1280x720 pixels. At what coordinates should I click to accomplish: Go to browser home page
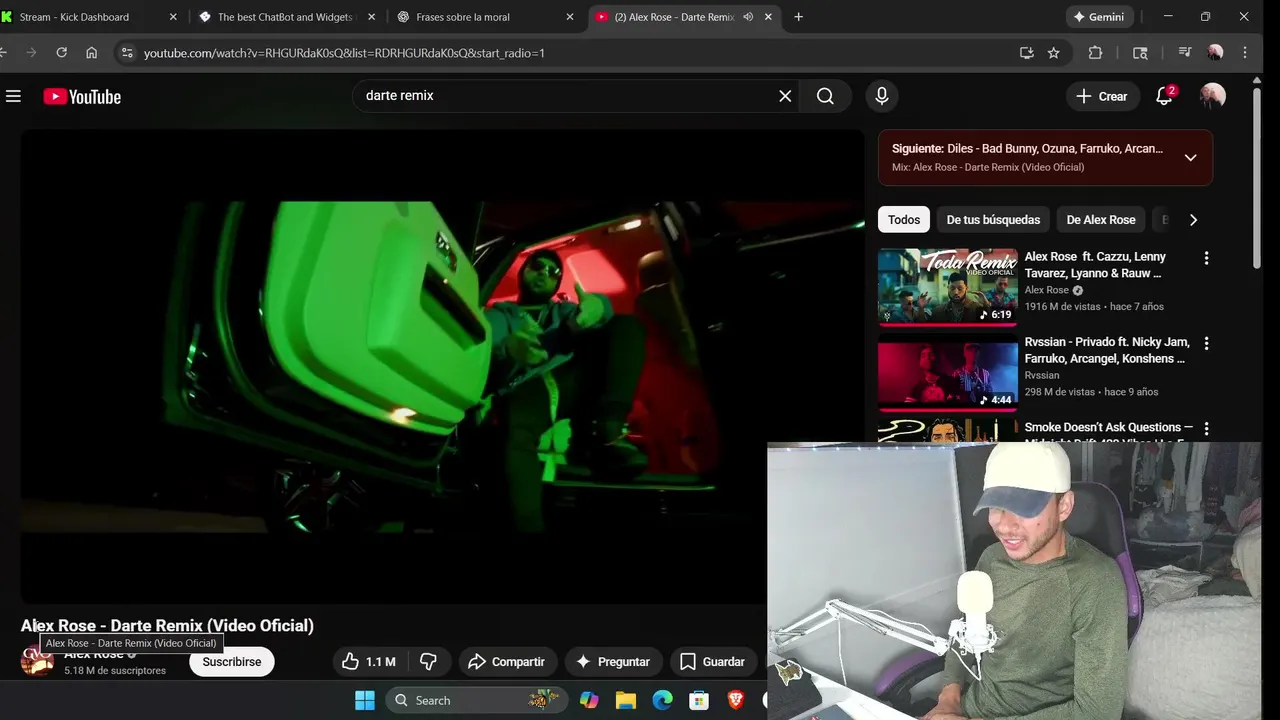(x=91, y=53)
